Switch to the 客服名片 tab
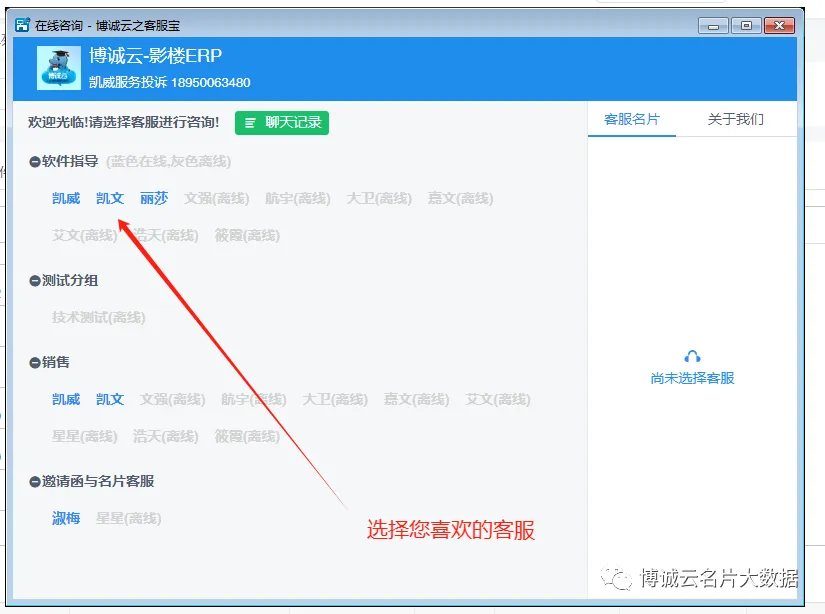Screen dimensions: 825x614 [632, 119]
